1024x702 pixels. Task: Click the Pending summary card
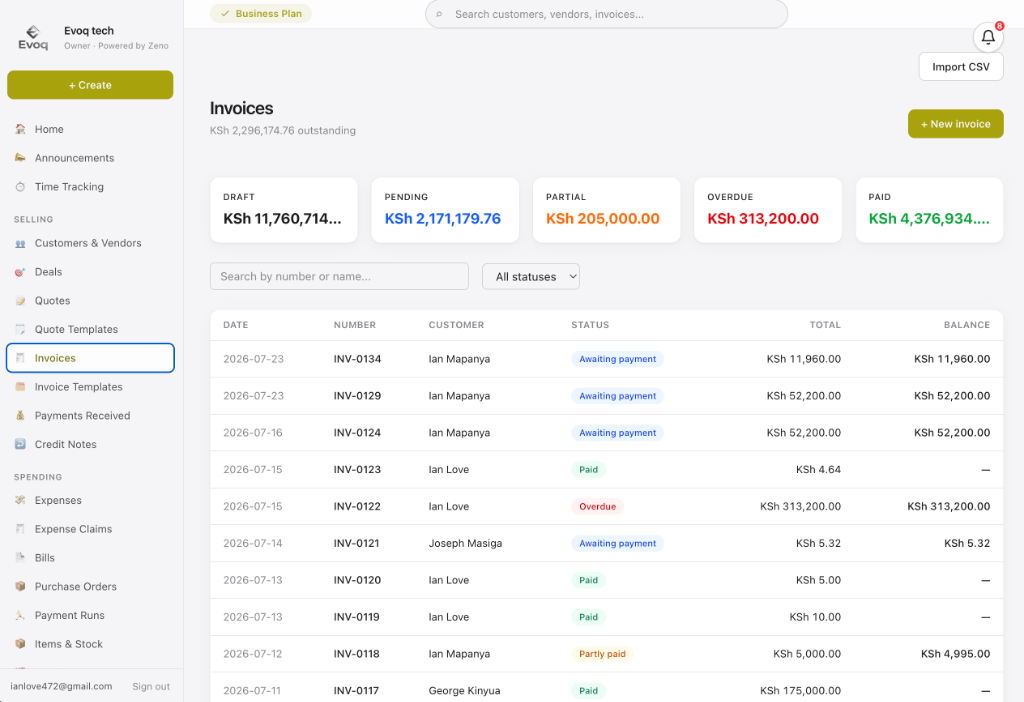tap(445, 210)
